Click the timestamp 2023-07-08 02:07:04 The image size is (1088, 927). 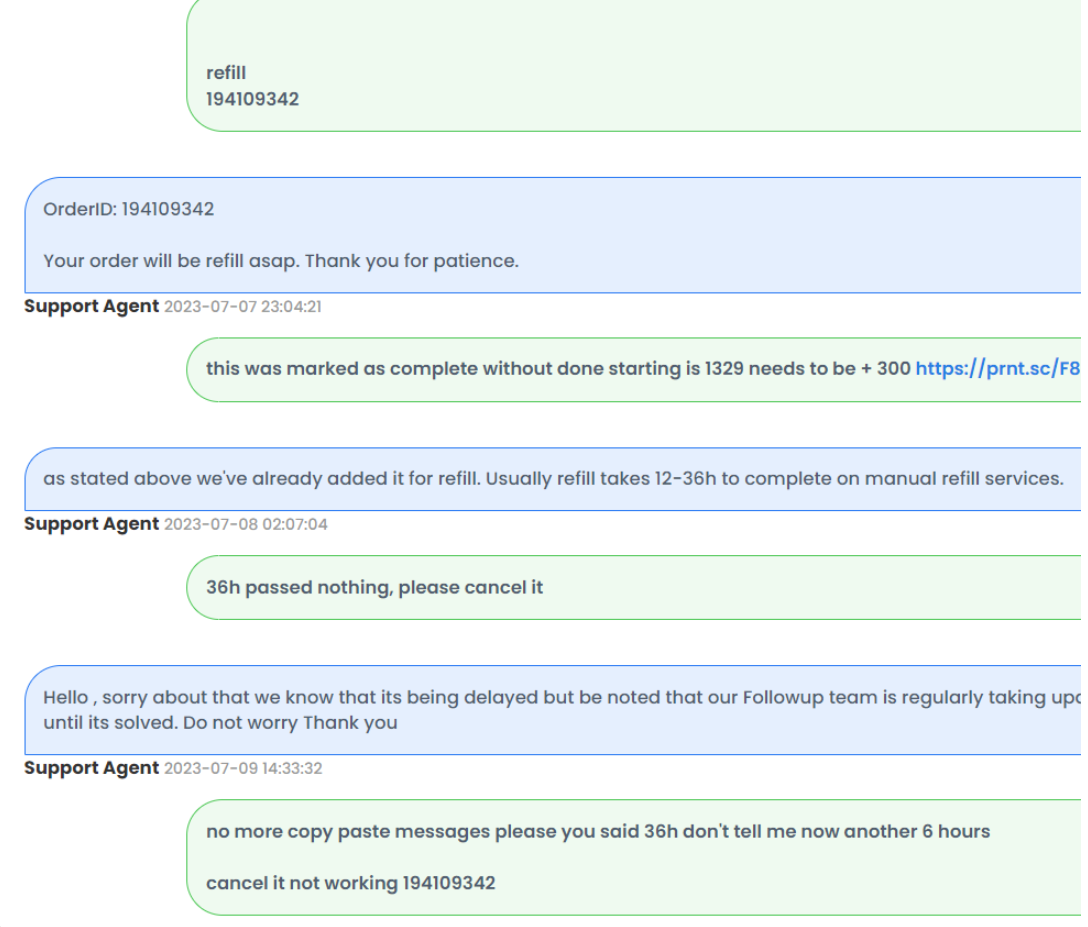[246, 525]
